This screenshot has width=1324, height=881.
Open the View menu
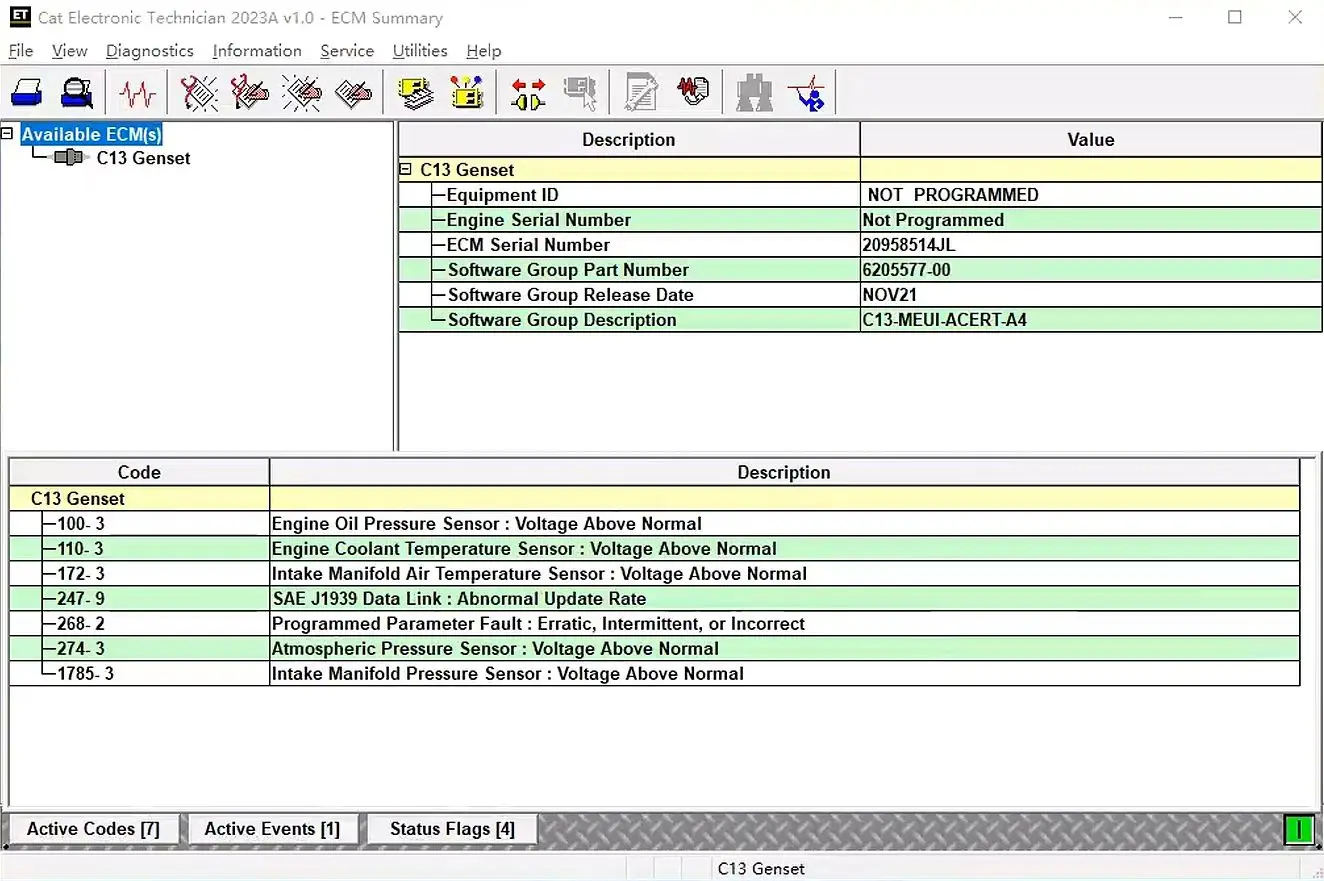(x=70, y=51)
